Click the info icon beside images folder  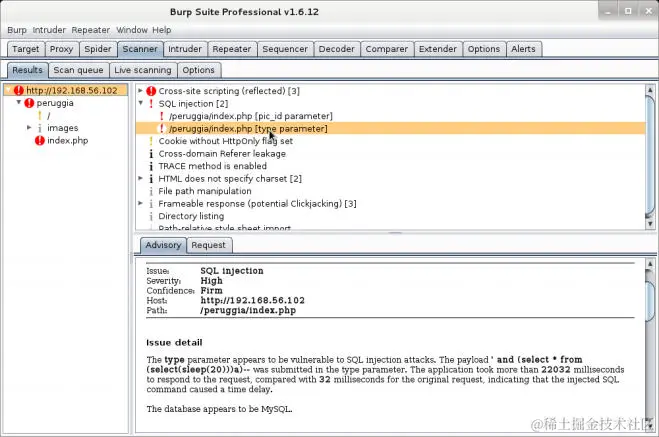pyautogui.click(x=40, y=128)
